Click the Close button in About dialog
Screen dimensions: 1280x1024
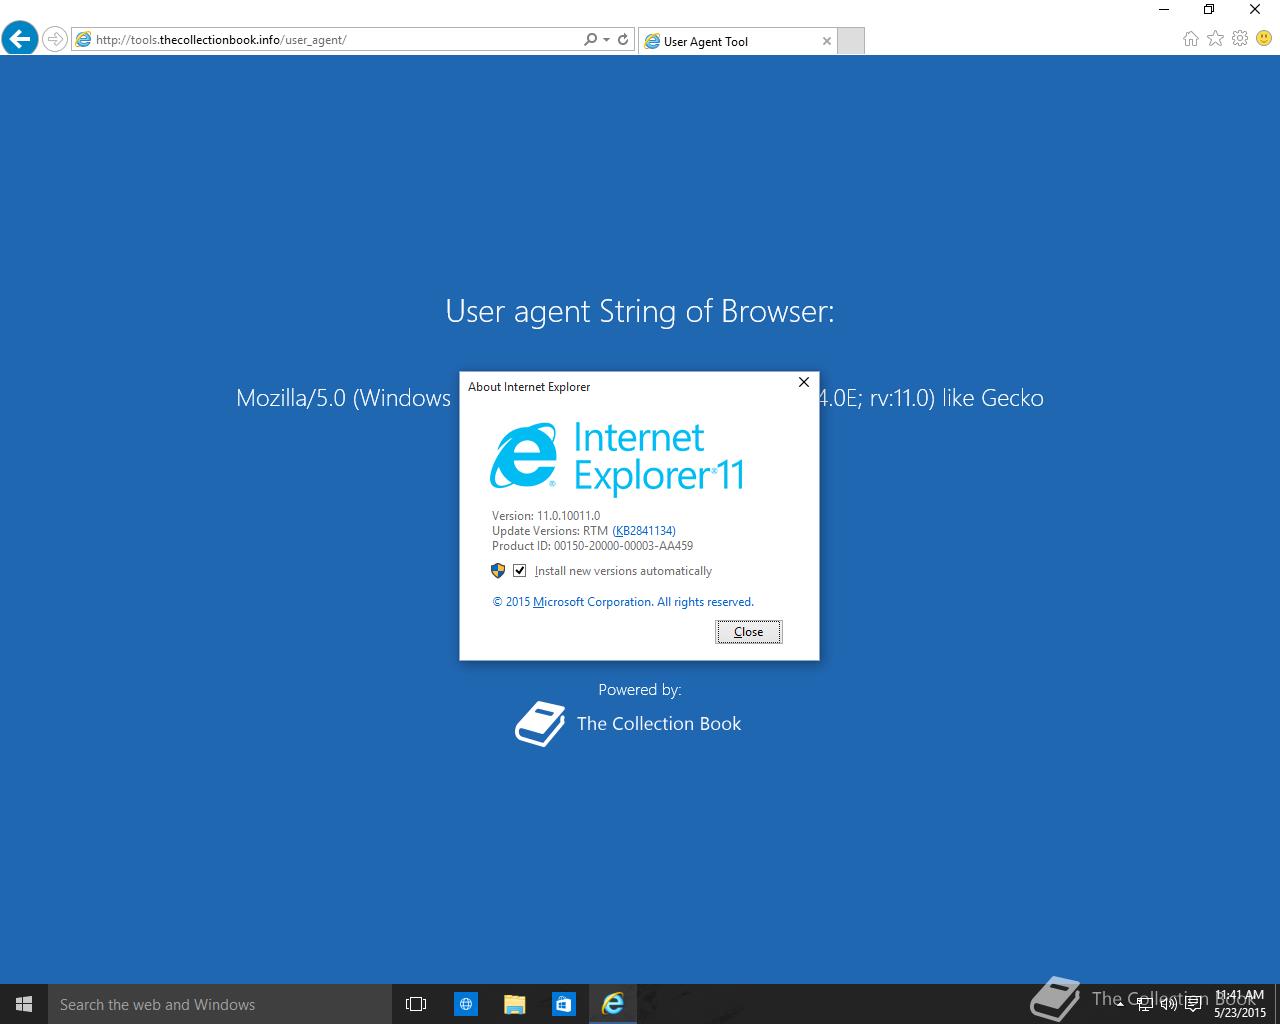[x=749, y=632]
